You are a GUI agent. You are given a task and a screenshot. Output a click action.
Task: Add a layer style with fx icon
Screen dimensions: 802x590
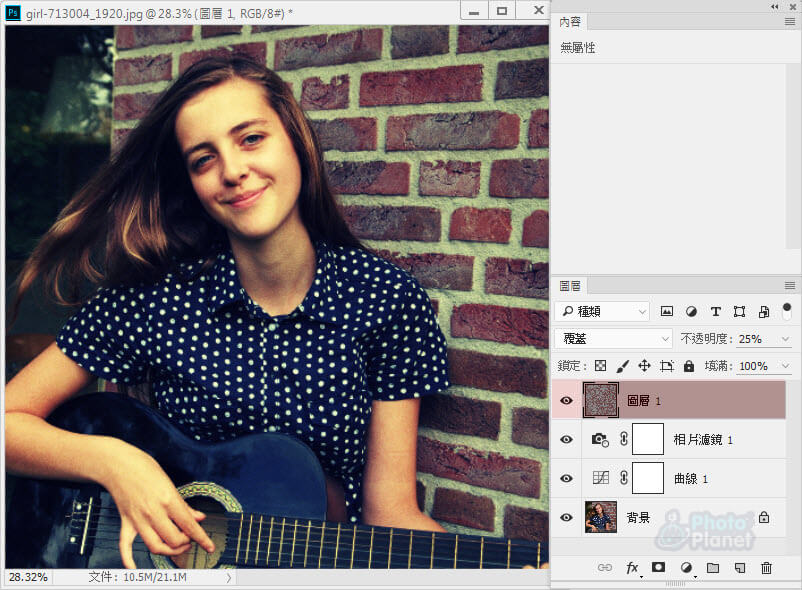pyautogui.click(x=632, y=568)
